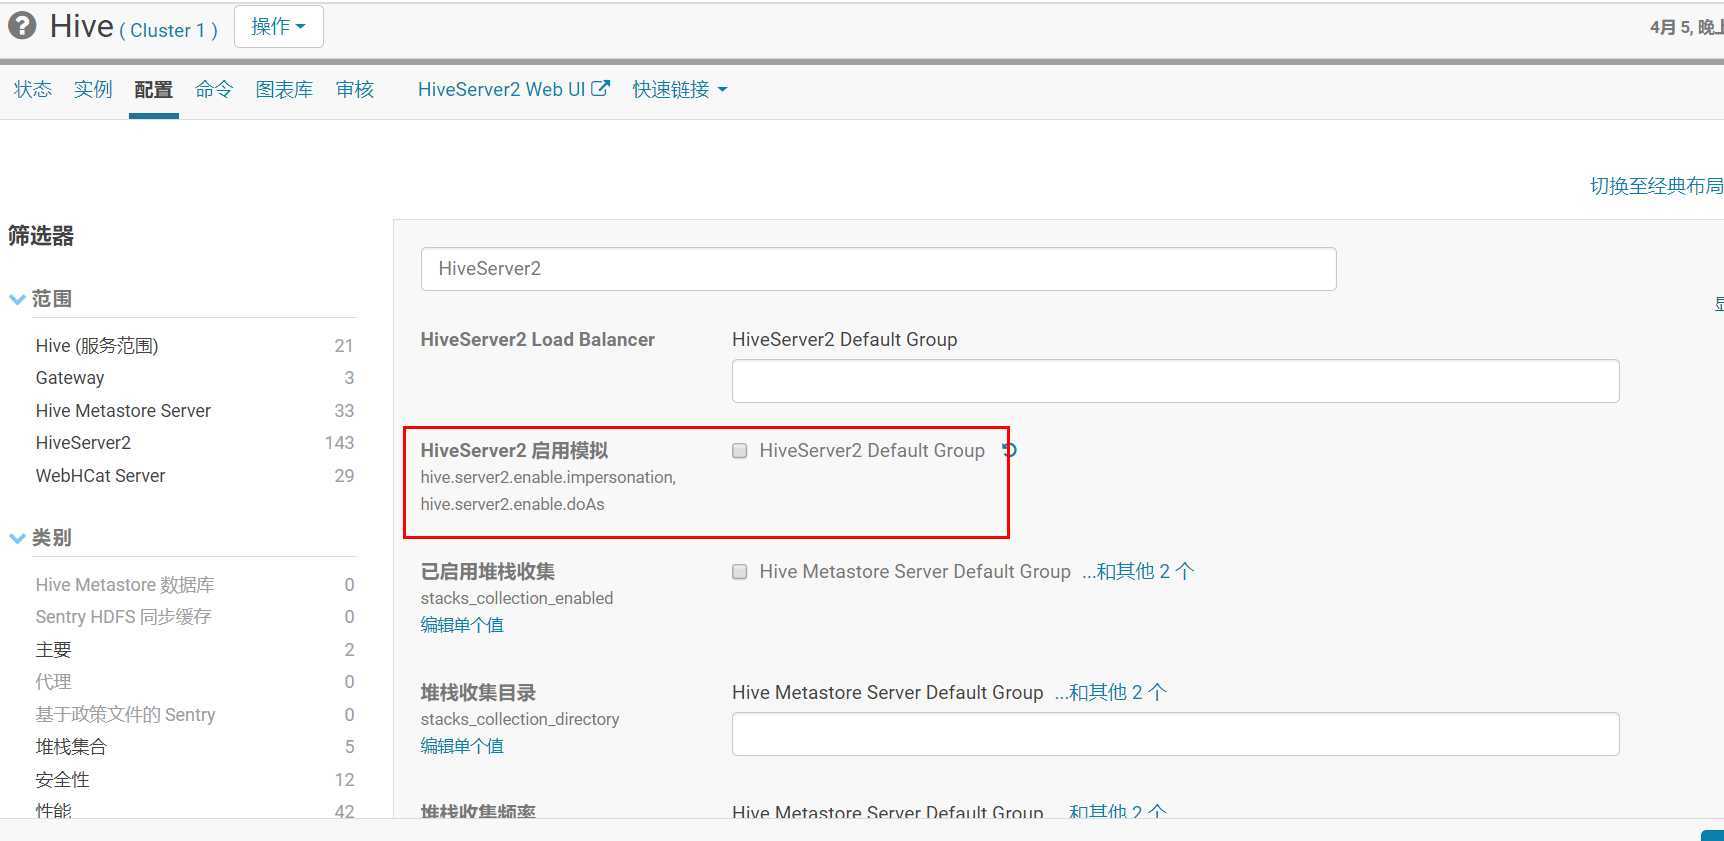The height and width of the screenshot is (841, 1724).
Task: Click the 切换至经典布局 link
Action: click(1656, 186)
